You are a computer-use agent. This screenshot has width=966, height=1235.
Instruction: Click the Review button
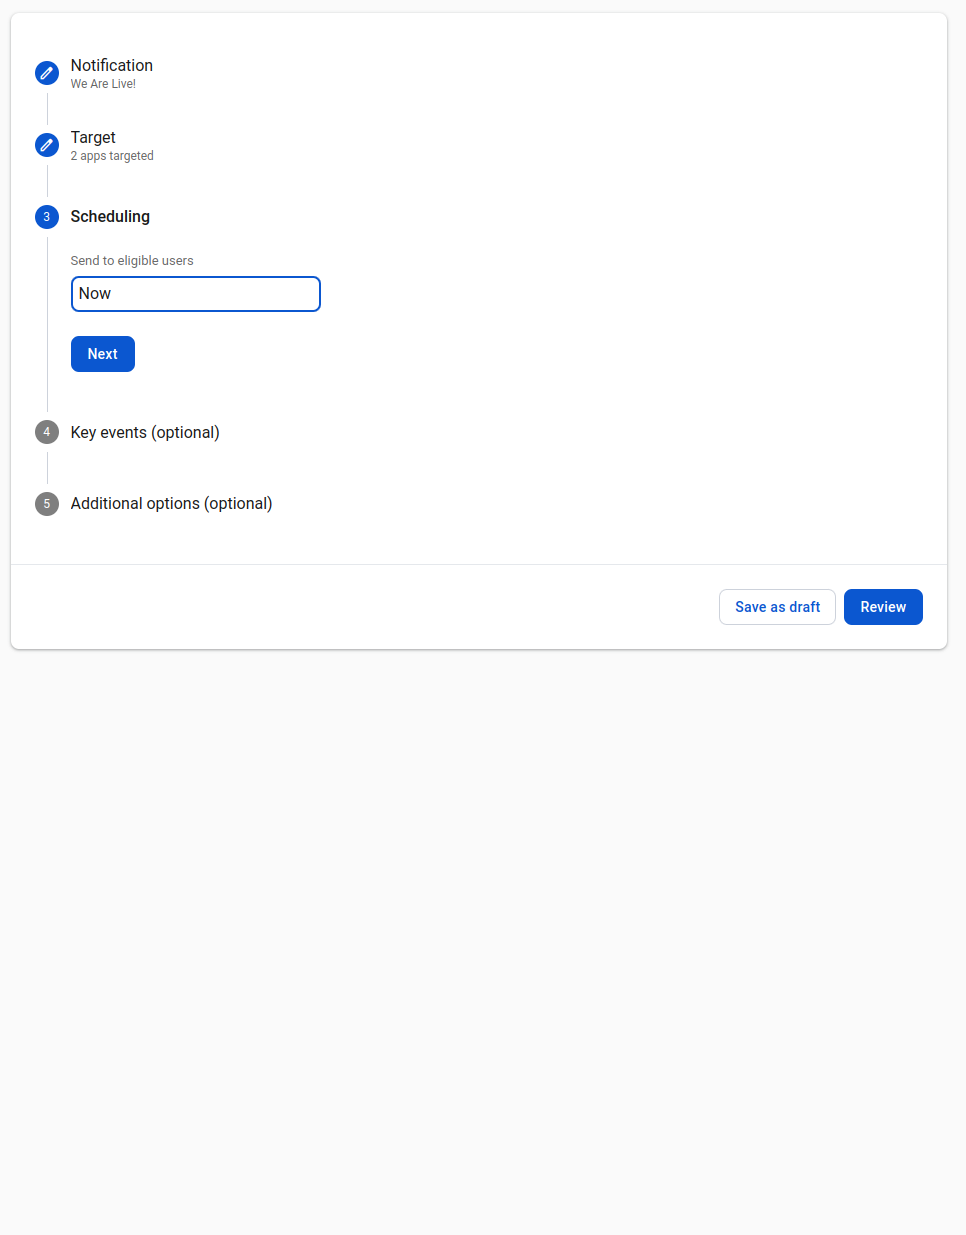[x=883, y=607]
